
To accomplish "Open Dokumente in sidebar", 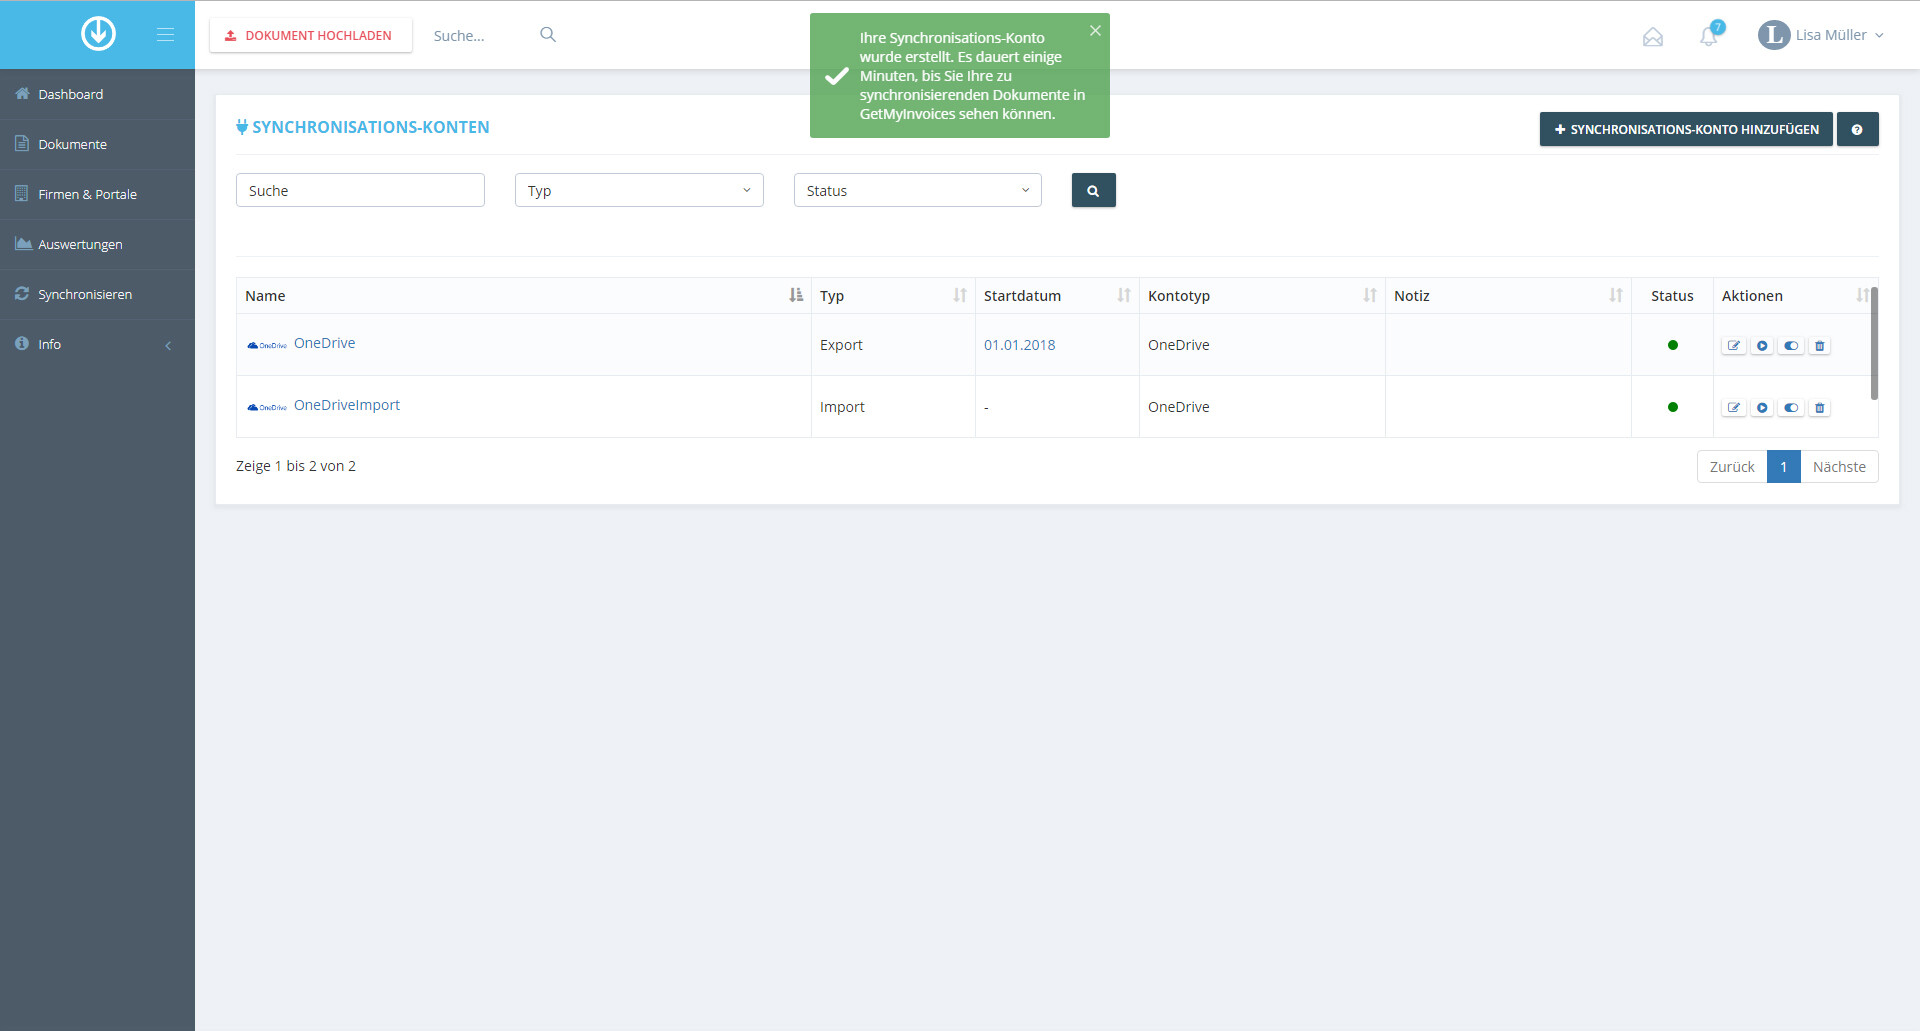I will (97, 144).
